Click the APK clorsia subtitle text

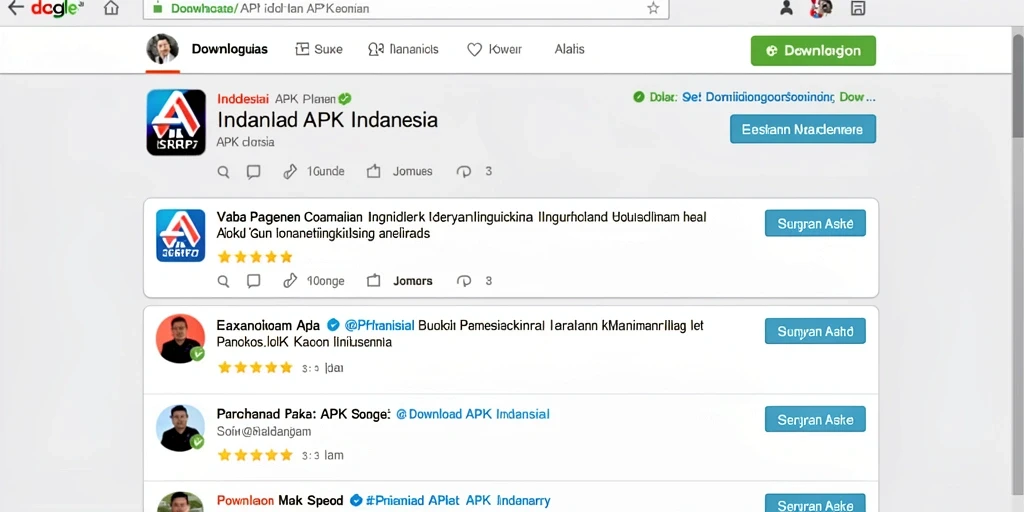(246, 142)
